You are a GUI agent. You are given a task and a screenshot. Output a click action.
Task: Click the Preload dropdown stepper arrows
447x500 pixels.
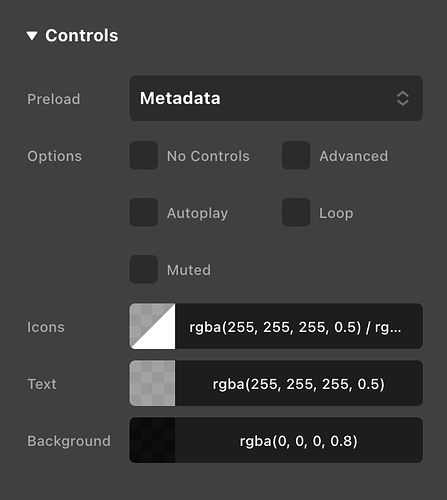tap(403, 98)
